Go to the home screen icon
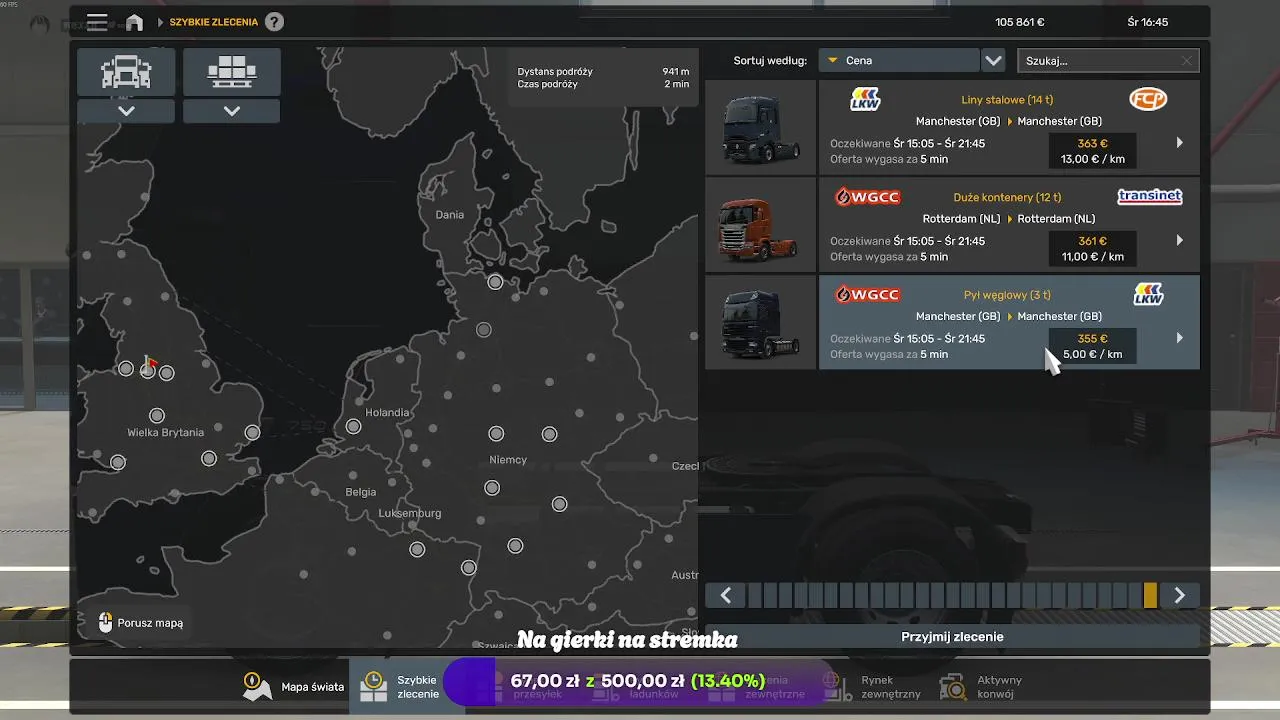The height and width of the screenshot is (720, 1280). pos(134,22)
